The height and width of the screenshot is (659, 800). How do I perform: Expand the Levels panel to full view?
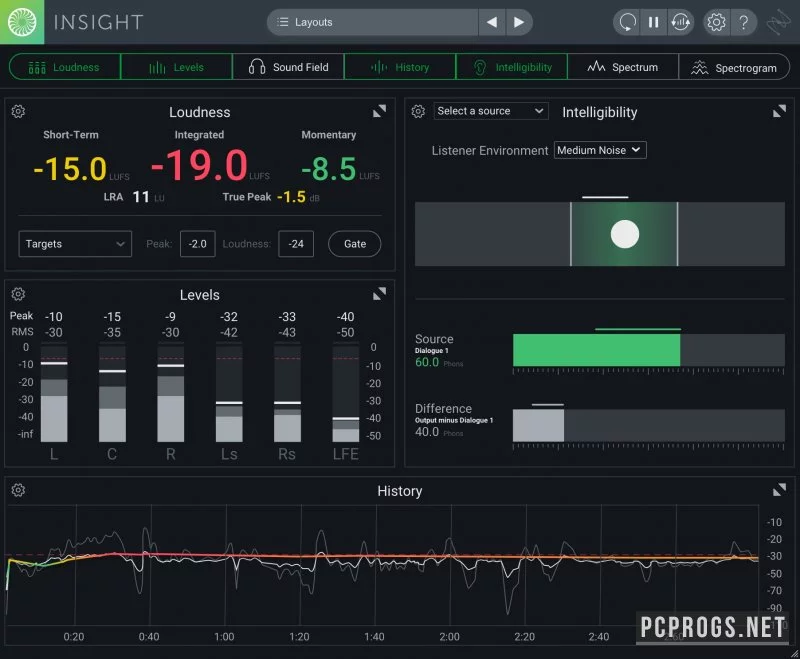[x=379, y=293]
